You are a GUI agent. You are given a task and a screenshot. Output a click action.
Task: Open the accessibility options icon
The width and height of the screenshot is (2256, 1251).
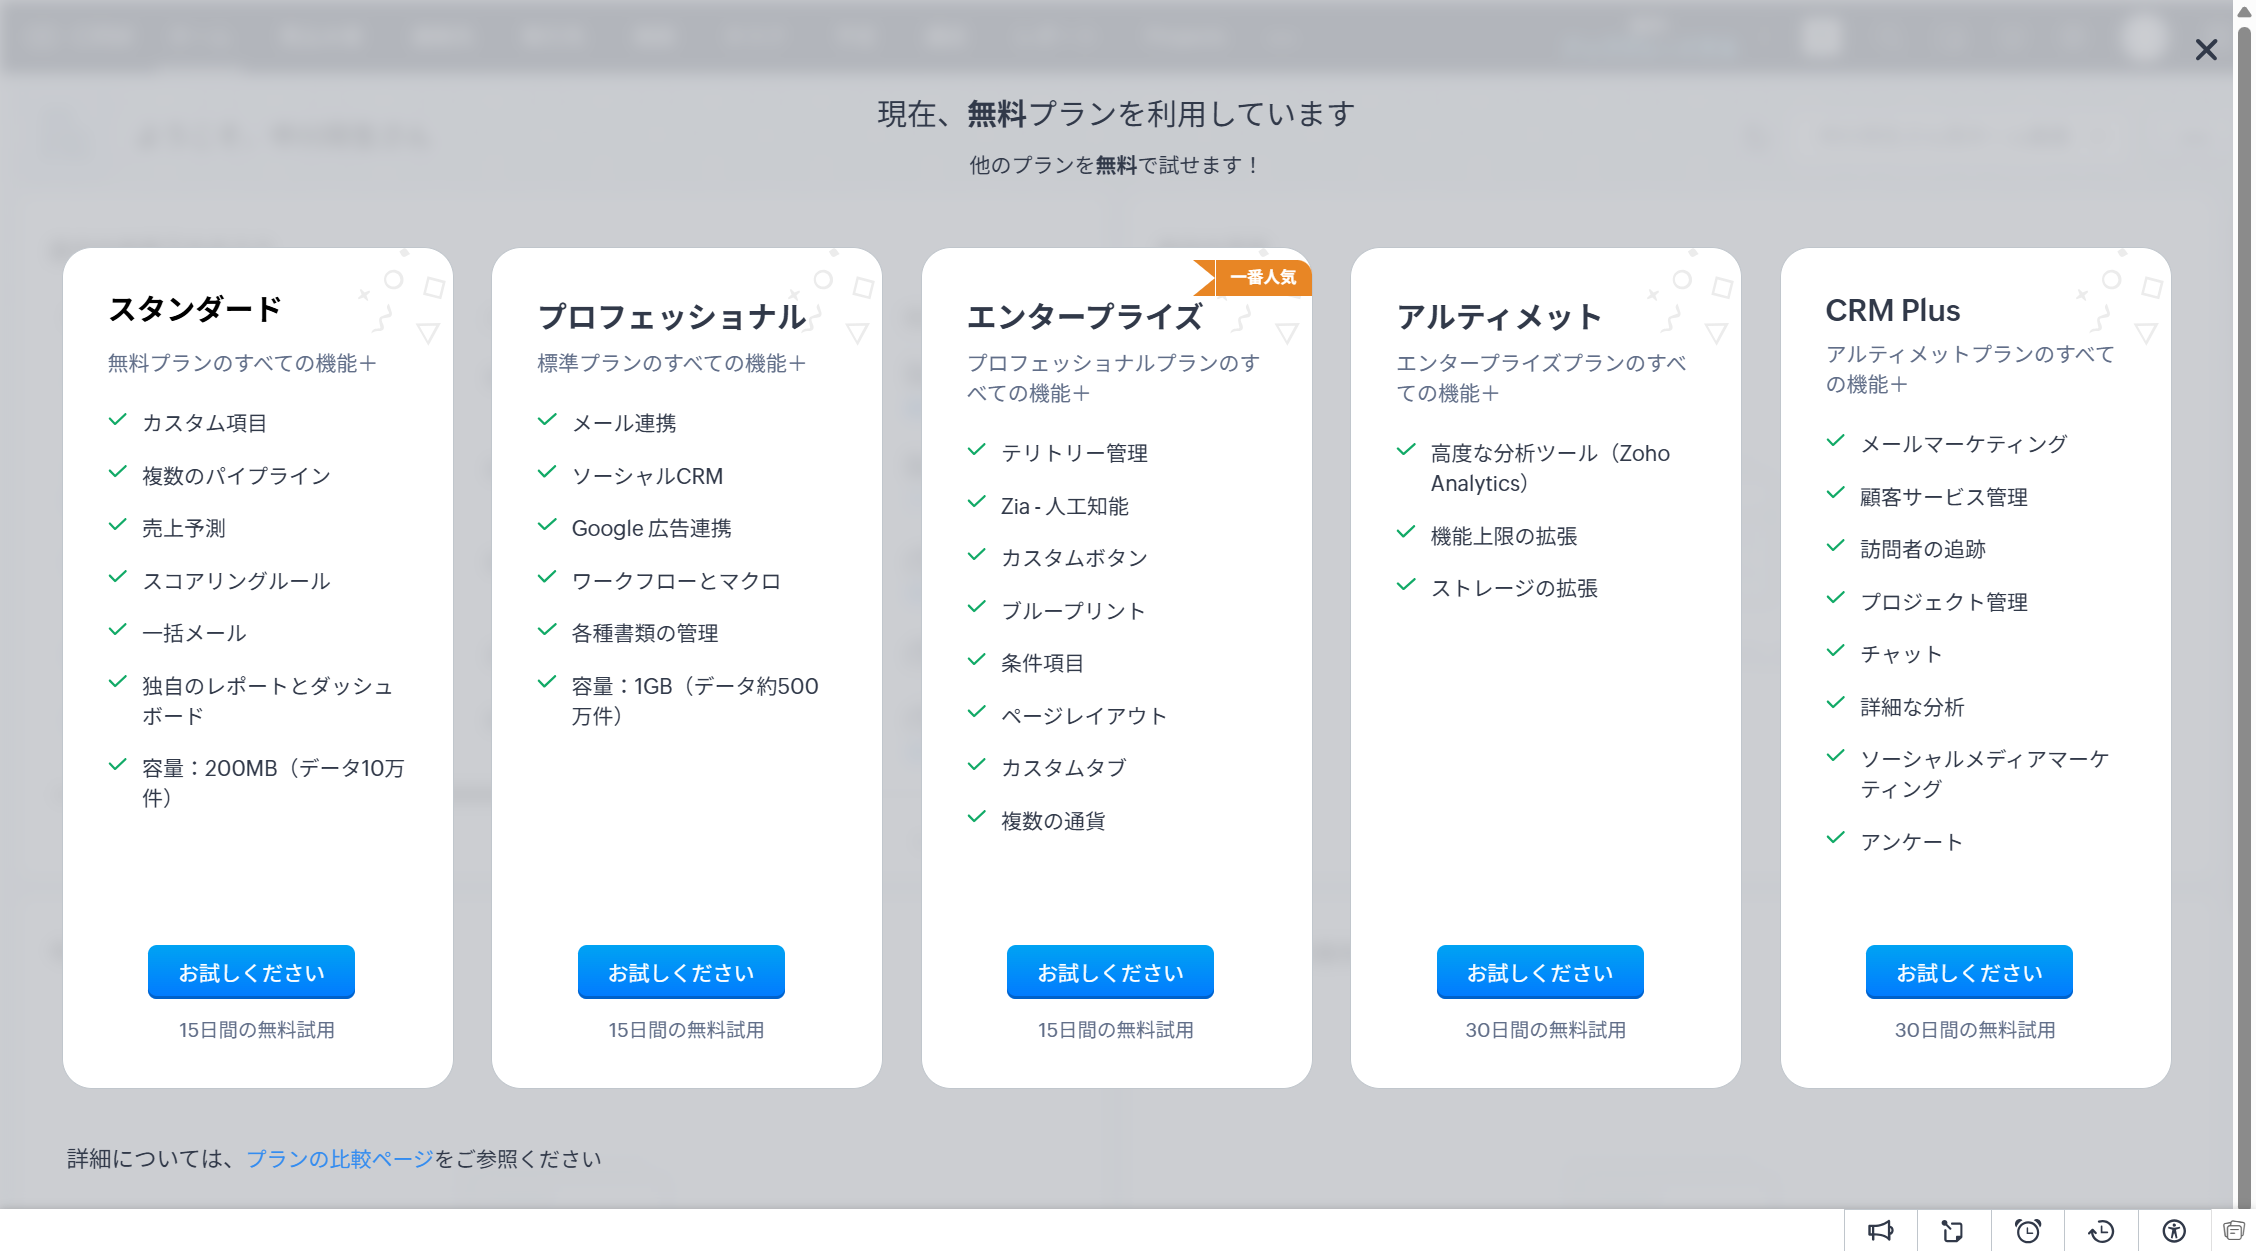[x=2174, y=1230]
